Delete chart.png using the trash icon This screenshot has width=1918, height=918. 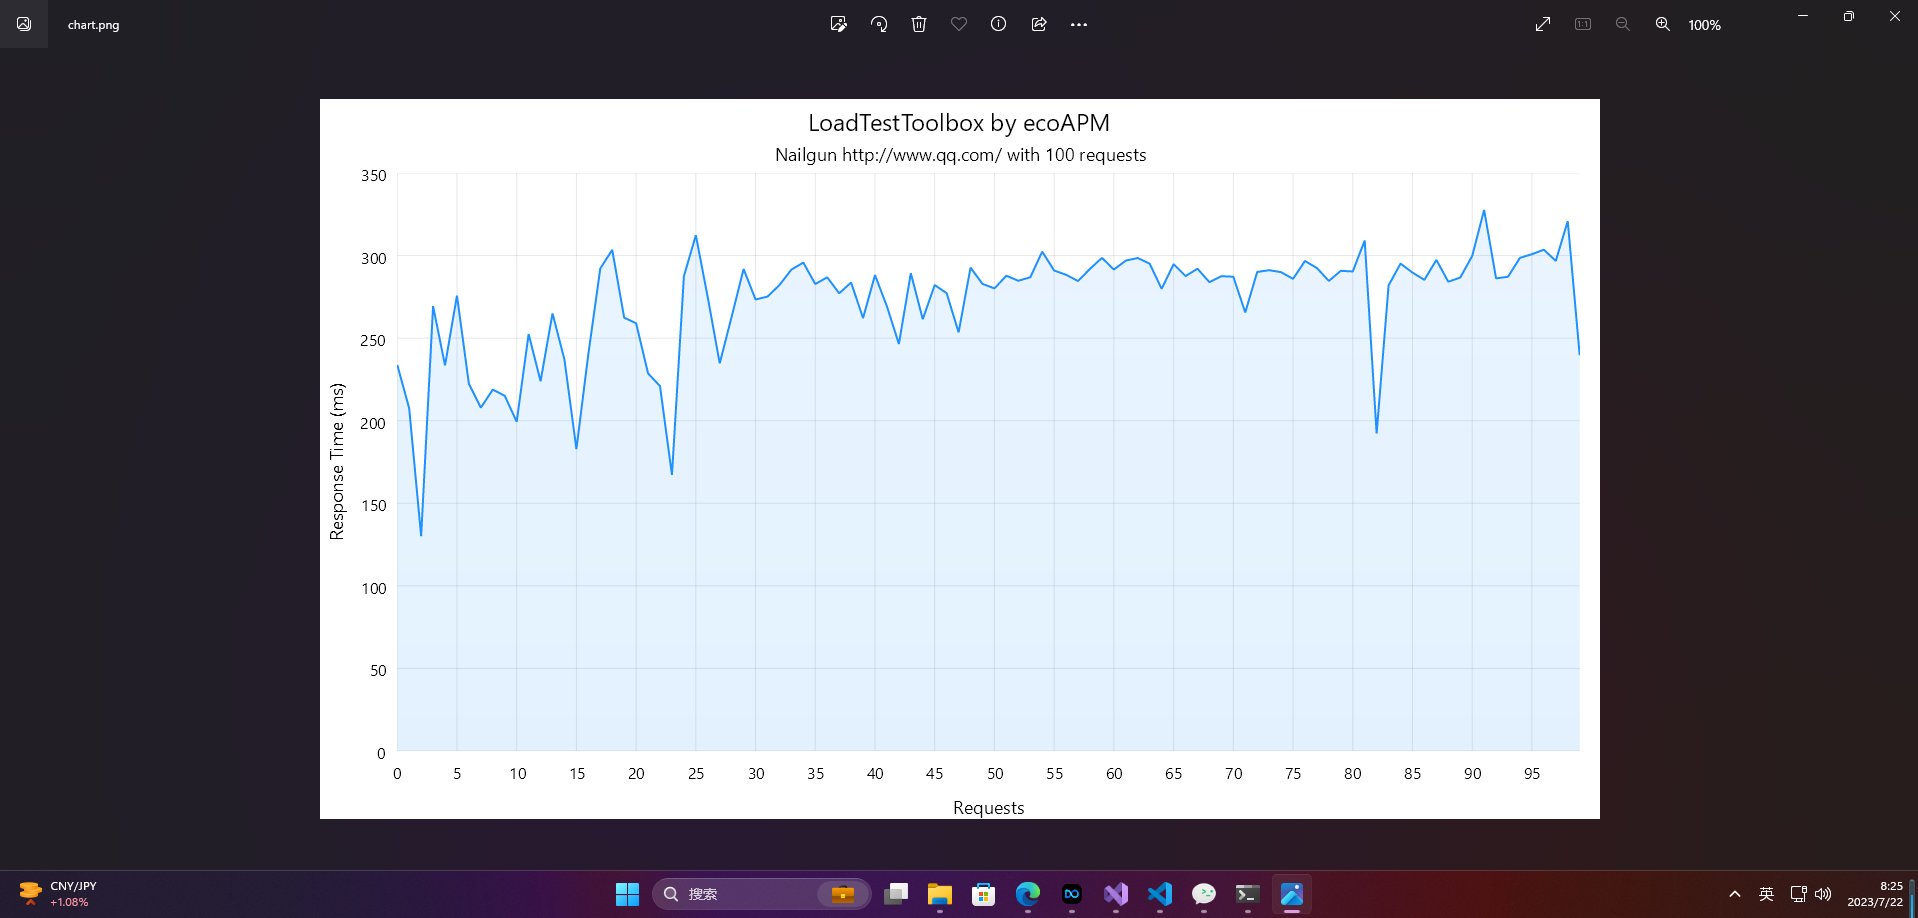[x=919, y=24]
